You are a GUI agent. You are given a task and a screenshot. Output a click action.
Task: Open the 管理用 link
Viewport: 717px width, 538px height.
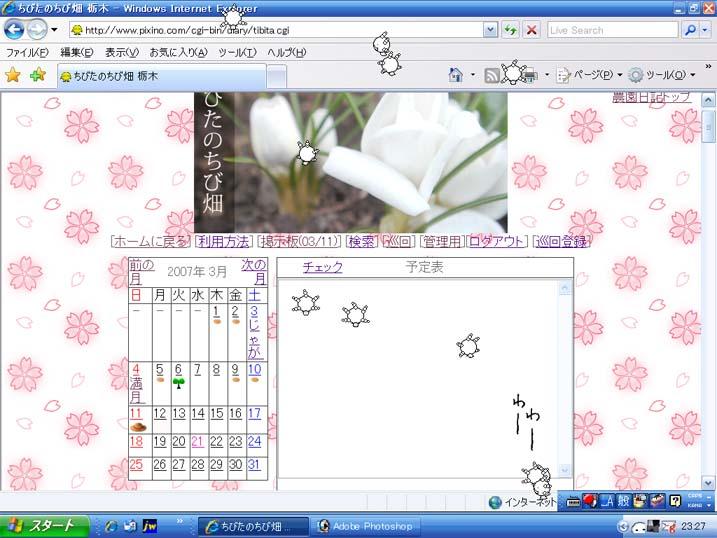click(x=441, y=241)
